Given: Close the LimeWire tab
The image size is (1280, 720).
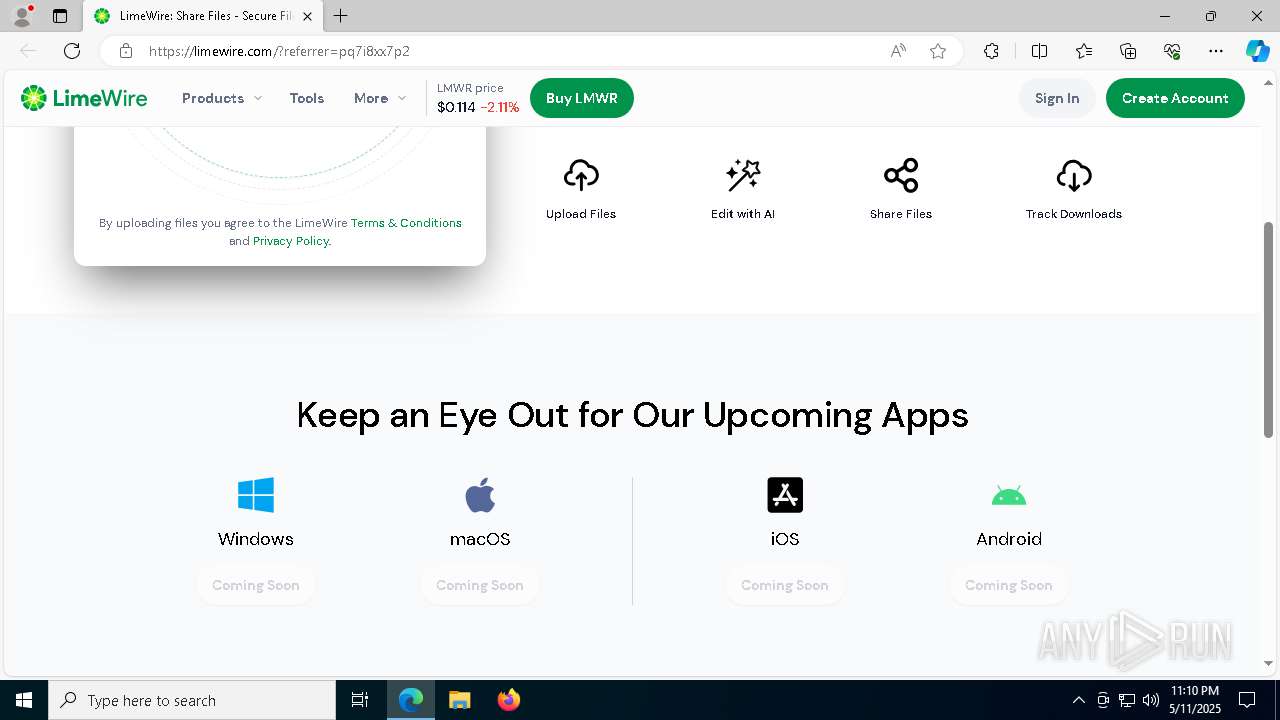Looking at the screenshot, I should [307, 16].
